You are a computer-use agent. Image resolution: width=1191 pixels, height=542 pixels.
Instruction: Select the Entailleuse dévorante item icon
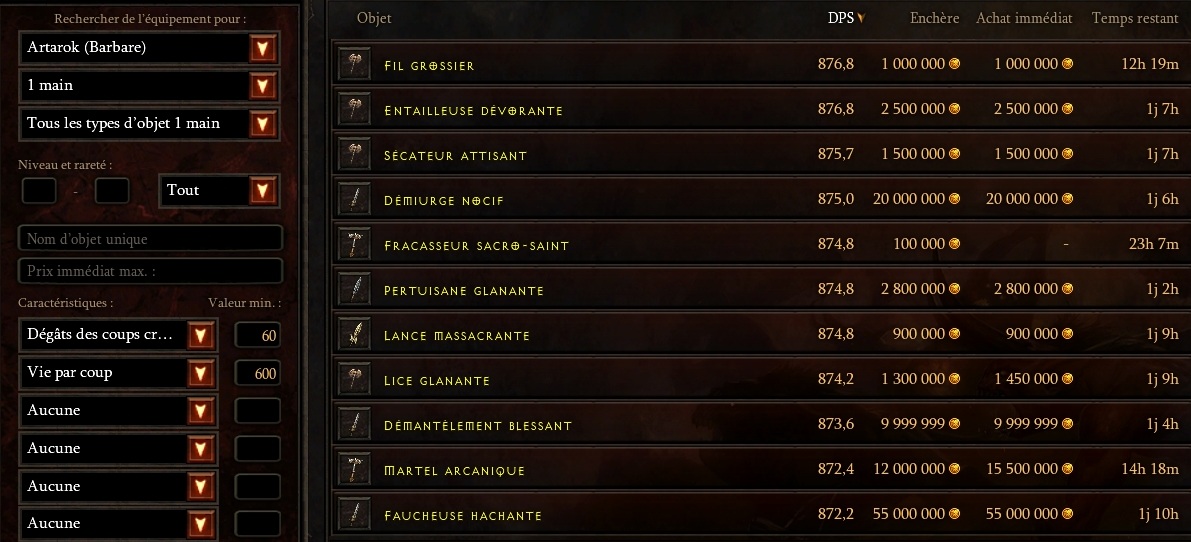tap(355, 109)
